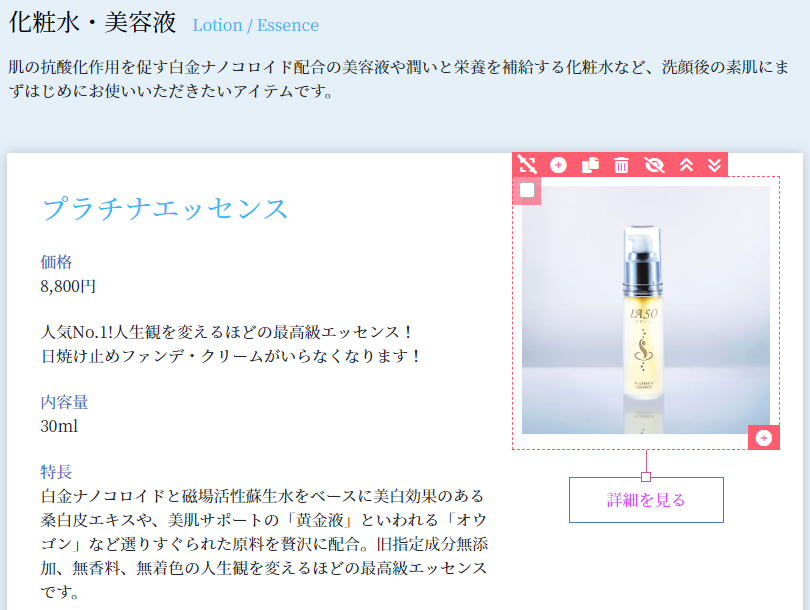Click the 価格 label
Screen dimensions: 810x610
click(x=56, y=262)
